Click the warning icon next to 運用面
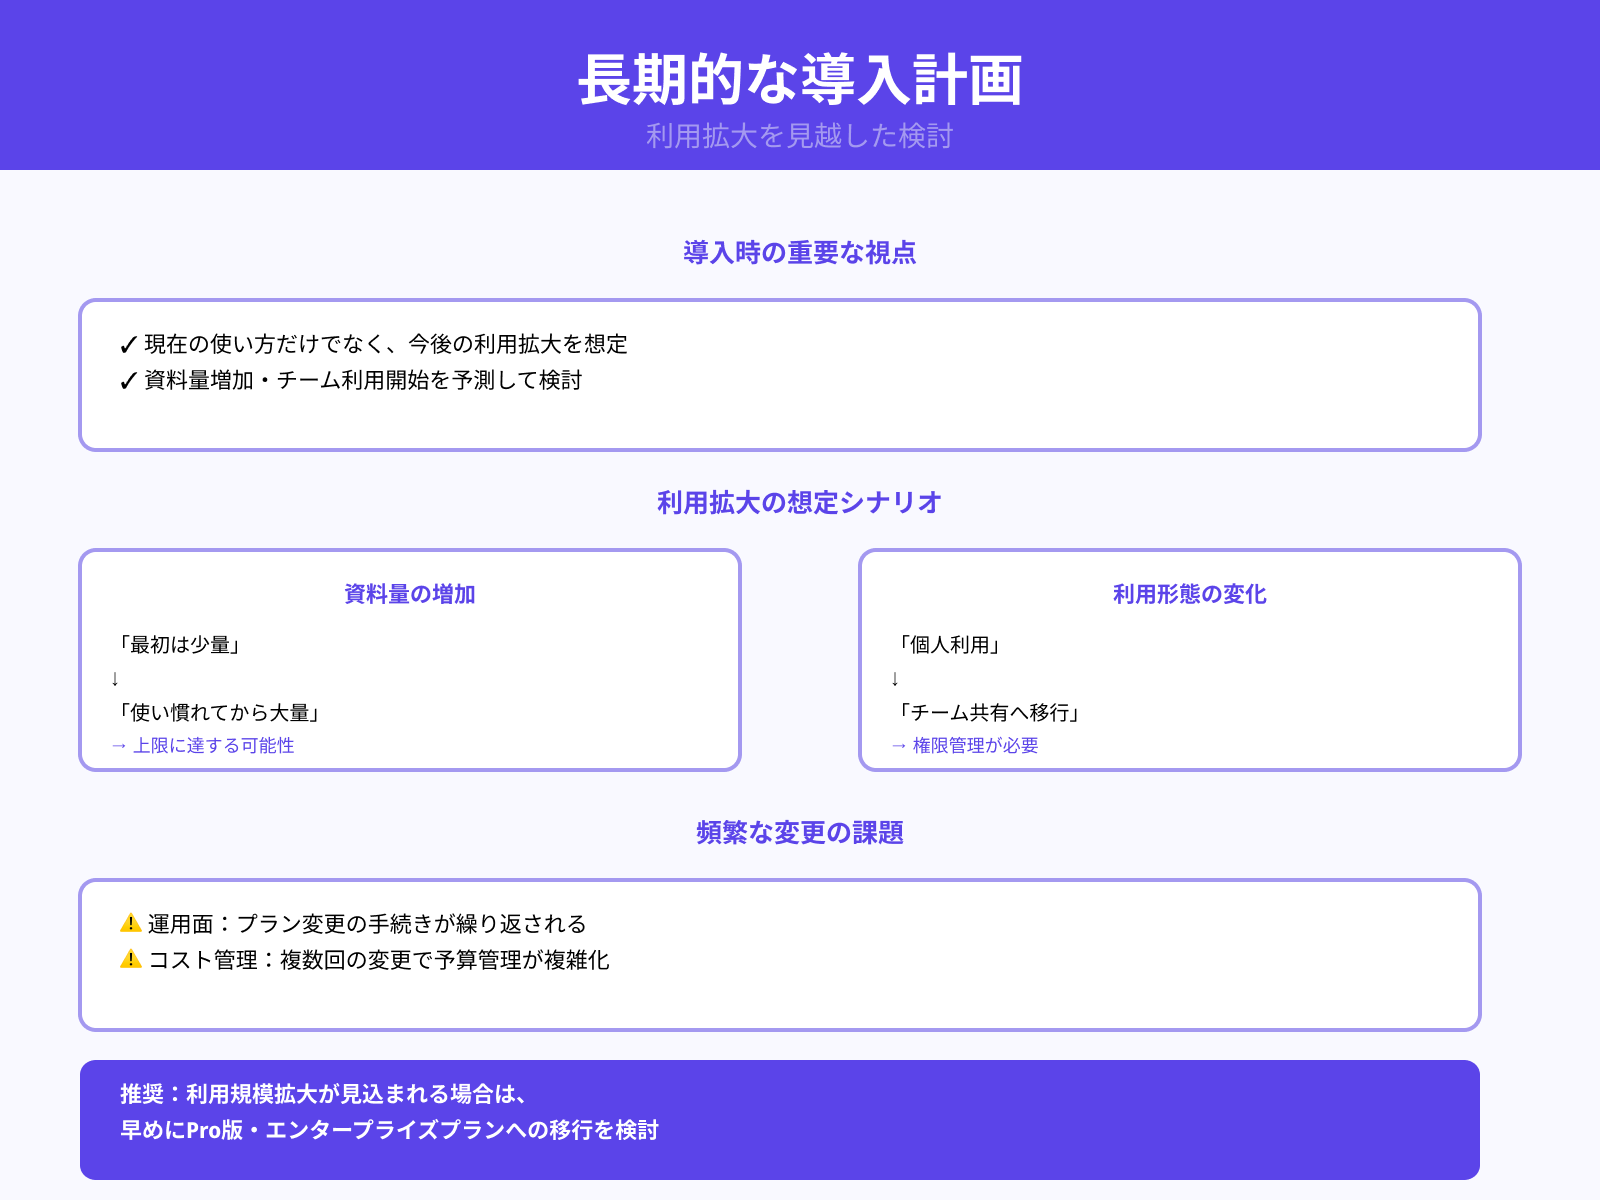Viewport: 1600px width, 1200px height. (x=128, y=924)
